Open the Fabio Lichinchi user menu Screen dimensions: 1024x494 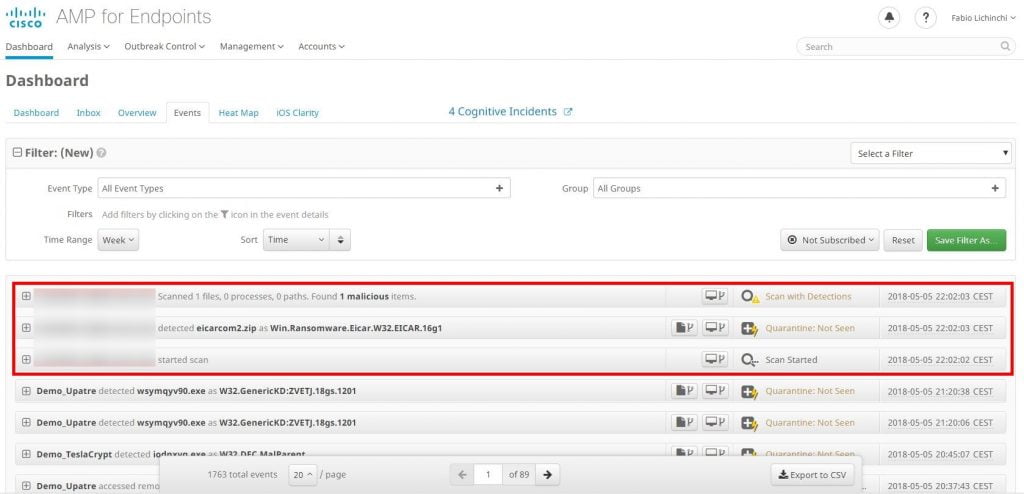click(x=984, y=18)
